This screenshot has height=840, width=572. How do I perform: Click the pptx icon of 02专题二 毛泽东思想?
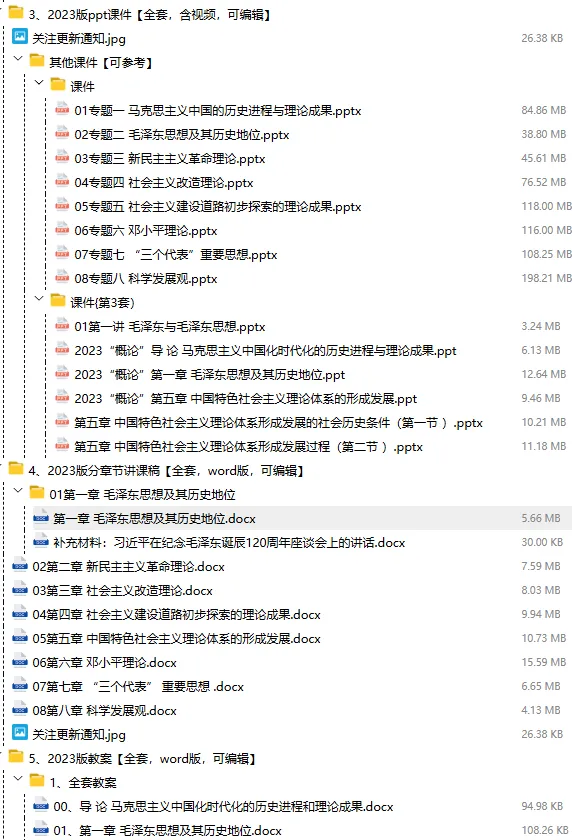pos(62,133)
